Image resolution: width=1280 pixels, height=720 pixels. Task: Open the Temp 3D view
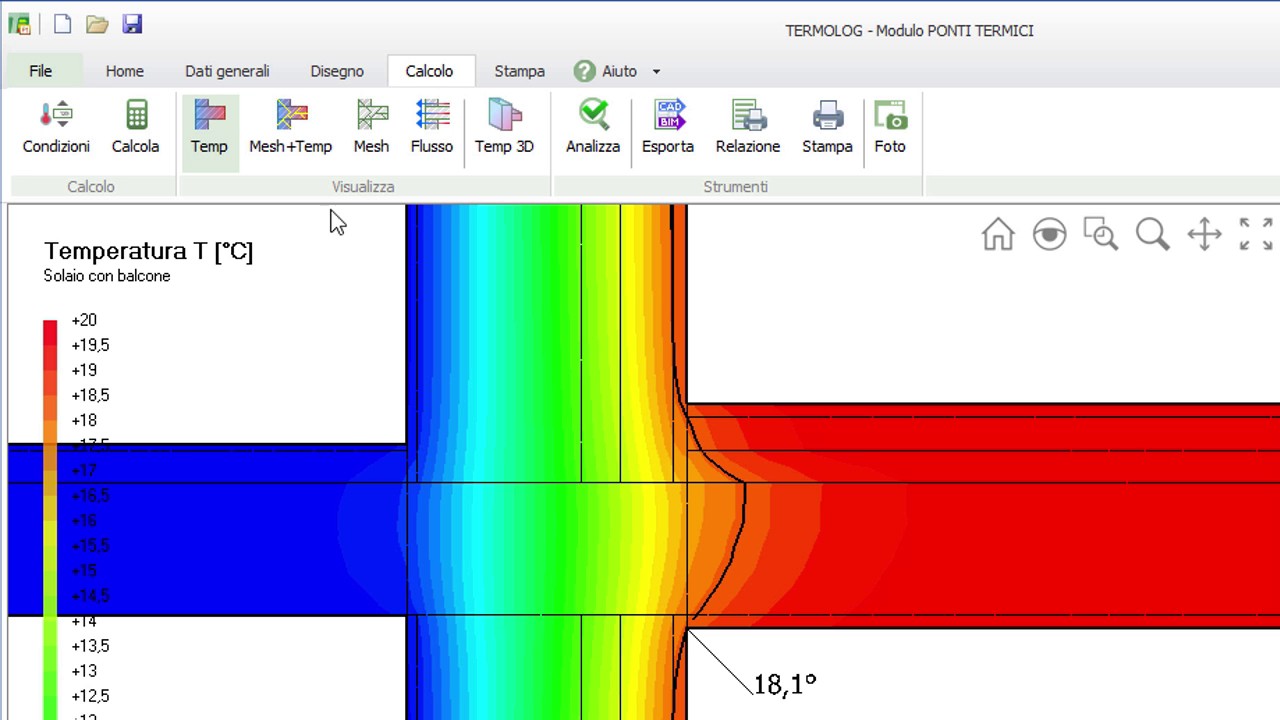(504, 127)
